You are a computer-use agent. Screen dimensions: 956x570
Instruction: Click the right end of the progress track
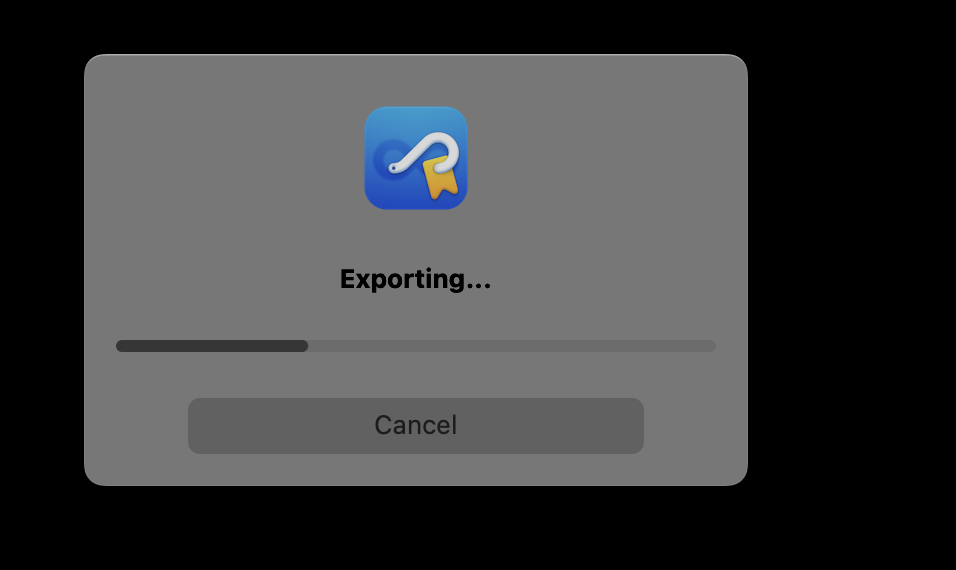(712, 346)
